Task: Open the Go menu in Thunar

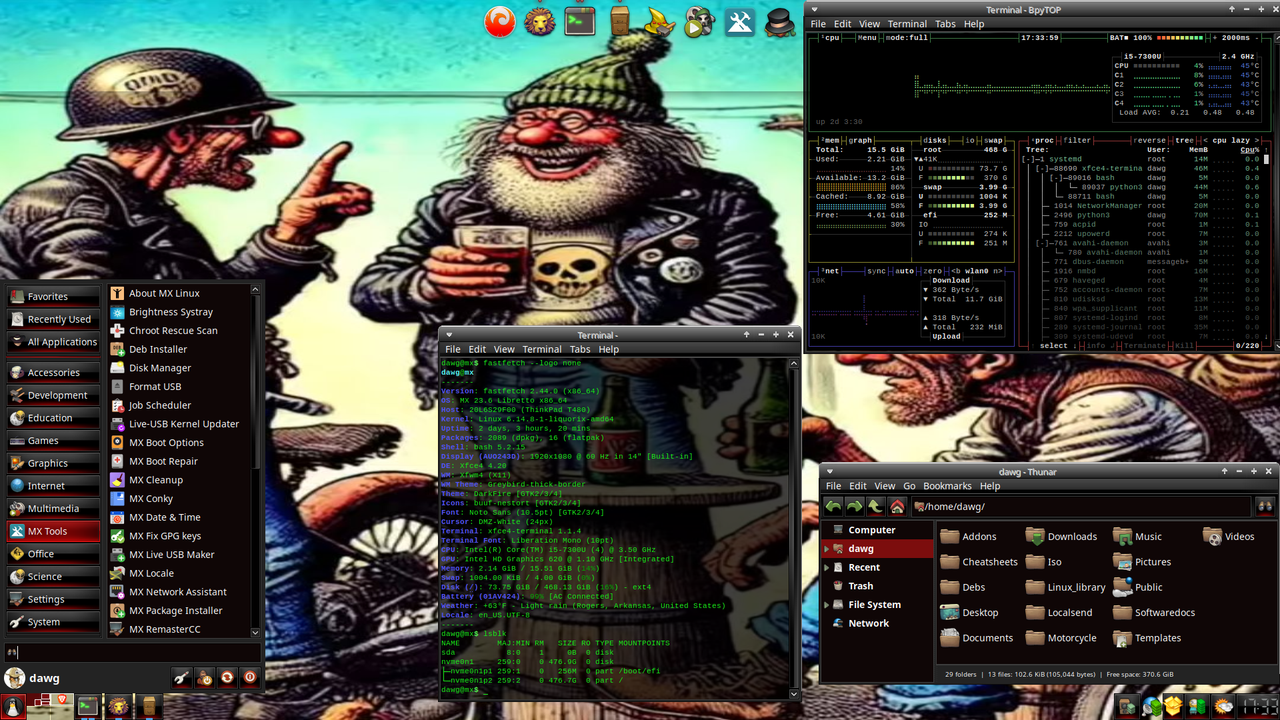Action: (x=909, y=486)
